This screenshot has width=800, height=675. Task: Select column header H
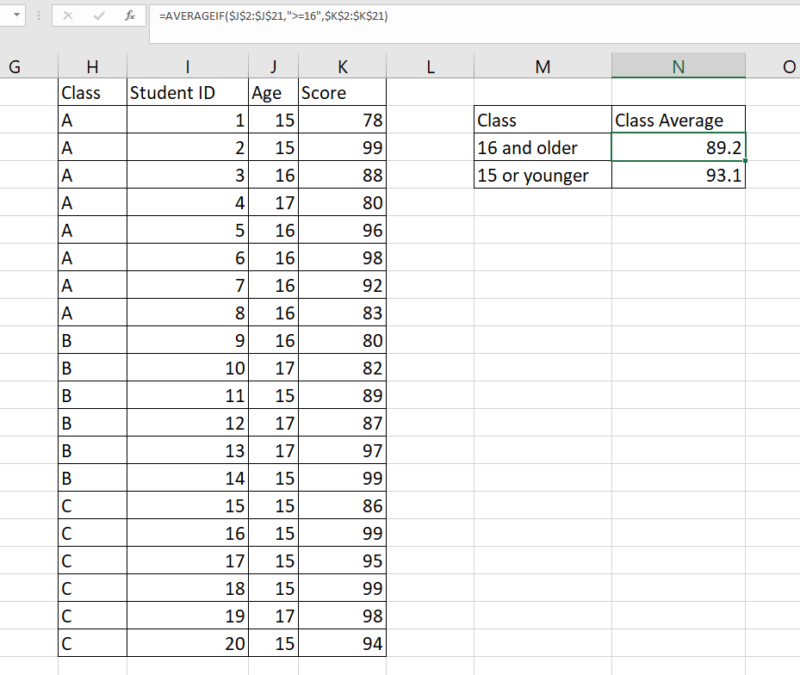92,66
